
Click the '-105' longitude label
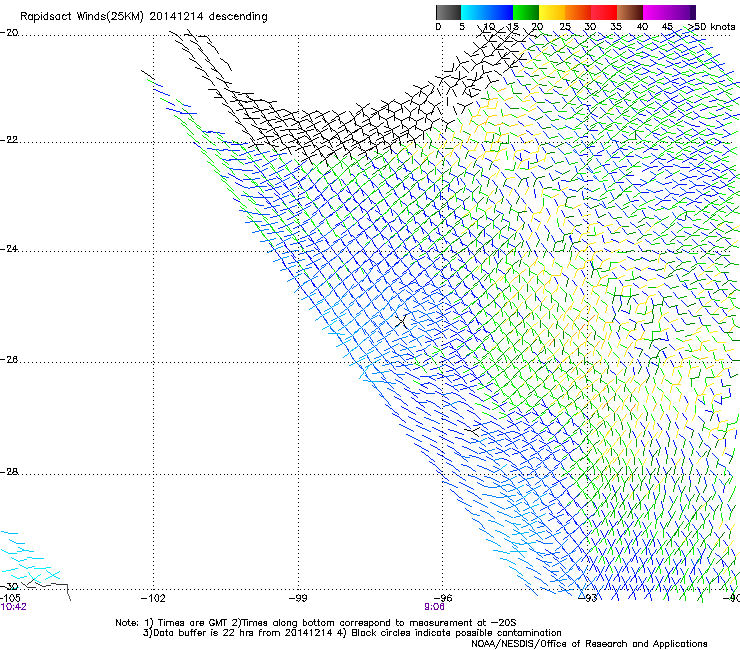10,598
